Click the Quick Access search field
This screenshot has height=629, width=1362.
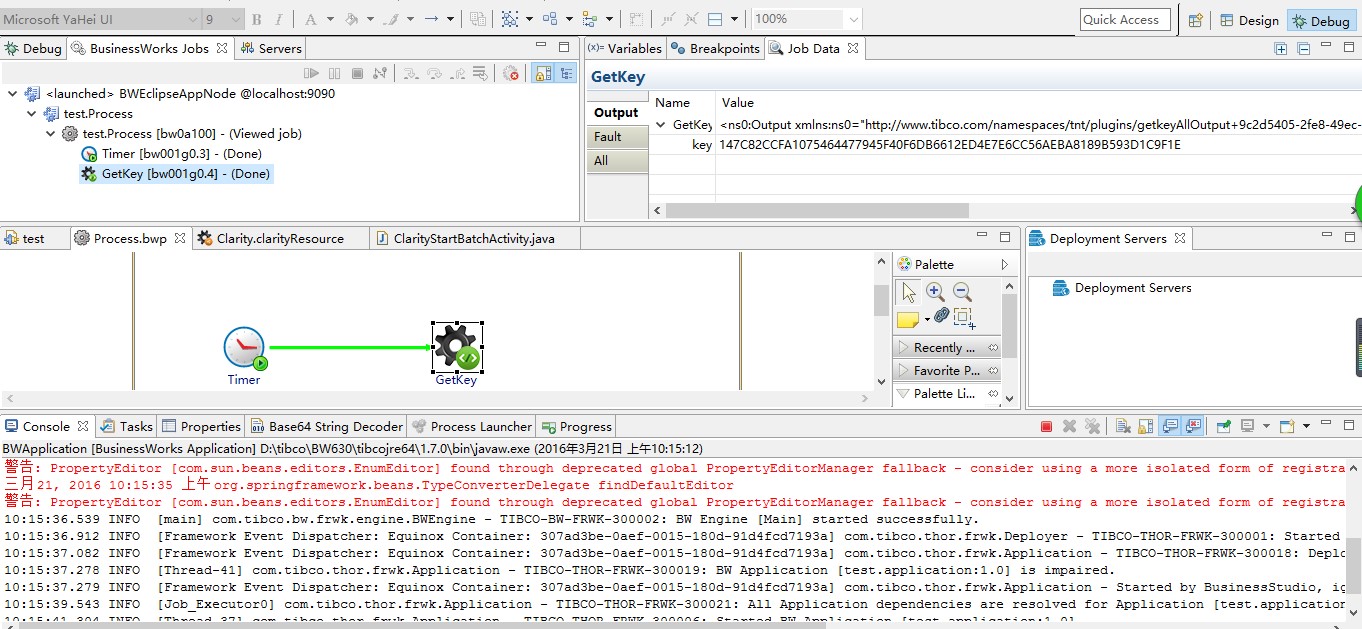[1124, 20]
